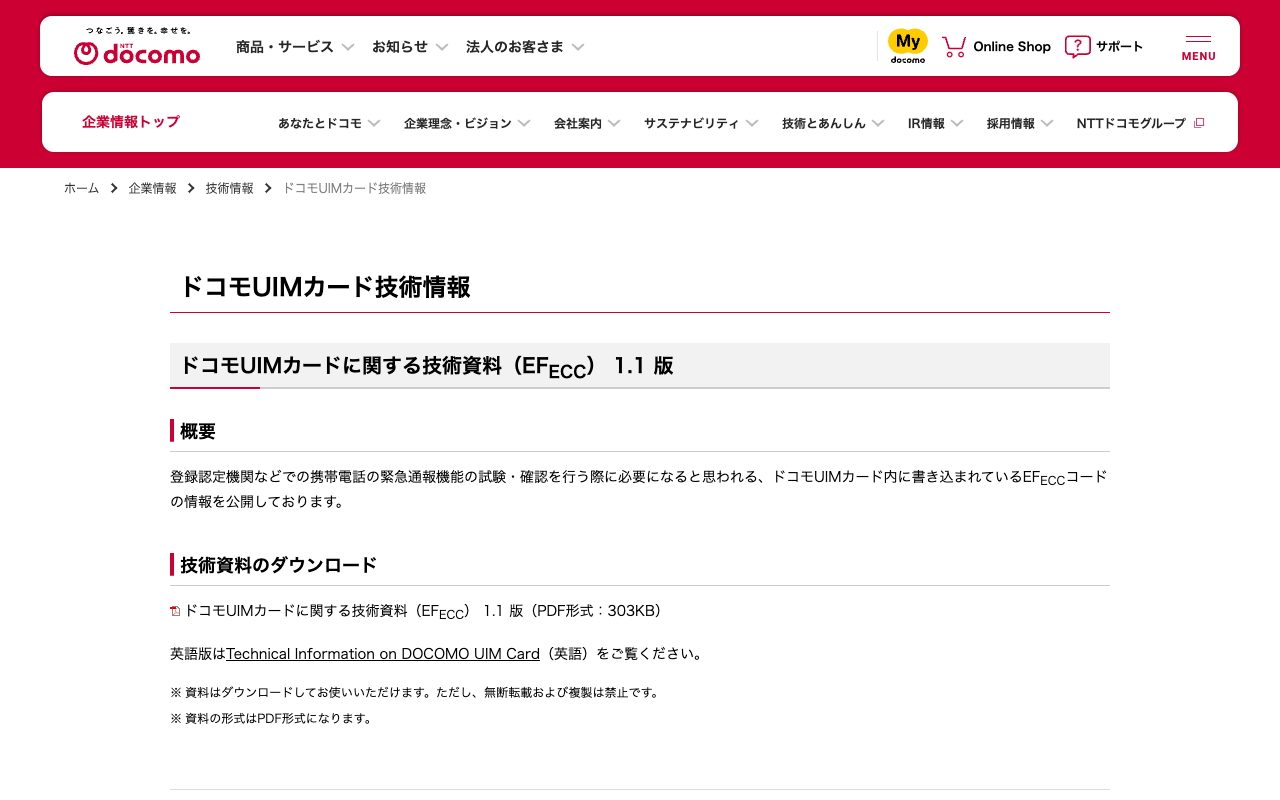Click 技術情報 in the breadcrumb
The height and width of the screenshot is (800, 1280).
click(x=230, y=188)
